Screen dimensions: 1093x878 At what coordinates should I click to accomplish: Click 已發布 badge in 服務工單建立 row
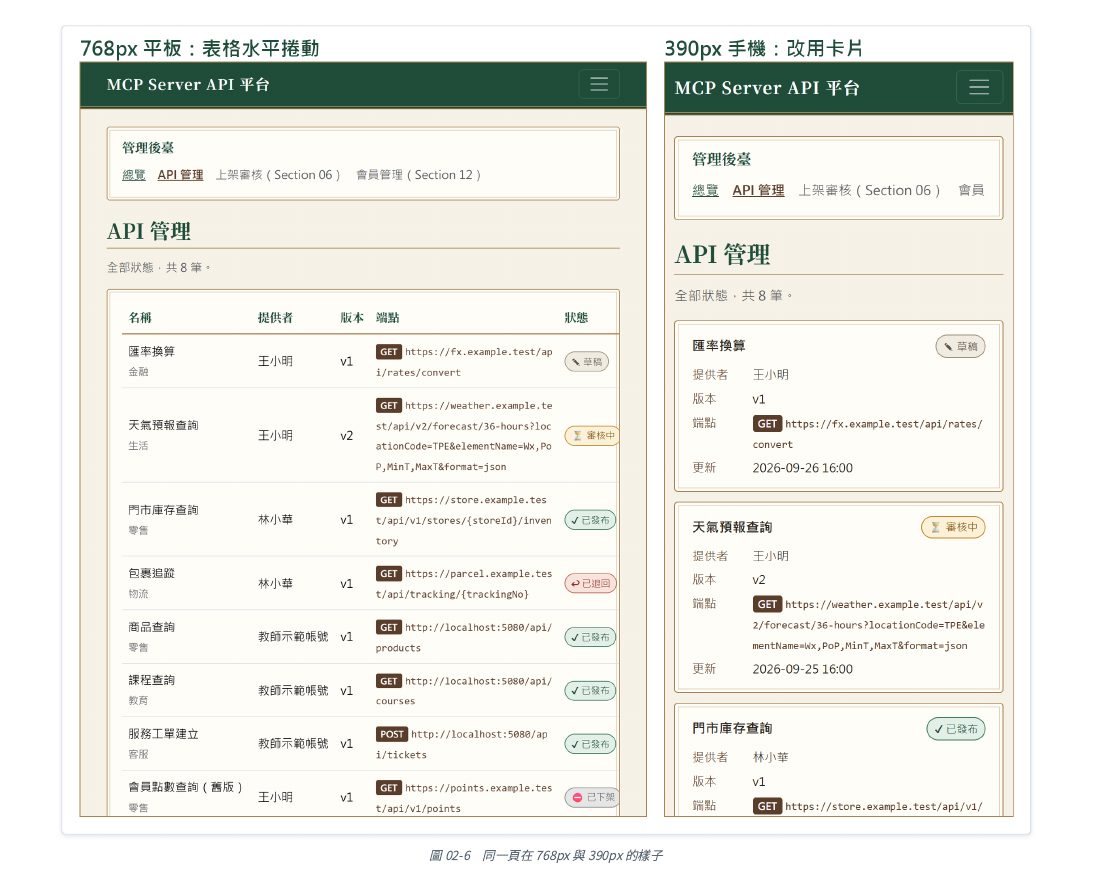[x=590, y=744]
